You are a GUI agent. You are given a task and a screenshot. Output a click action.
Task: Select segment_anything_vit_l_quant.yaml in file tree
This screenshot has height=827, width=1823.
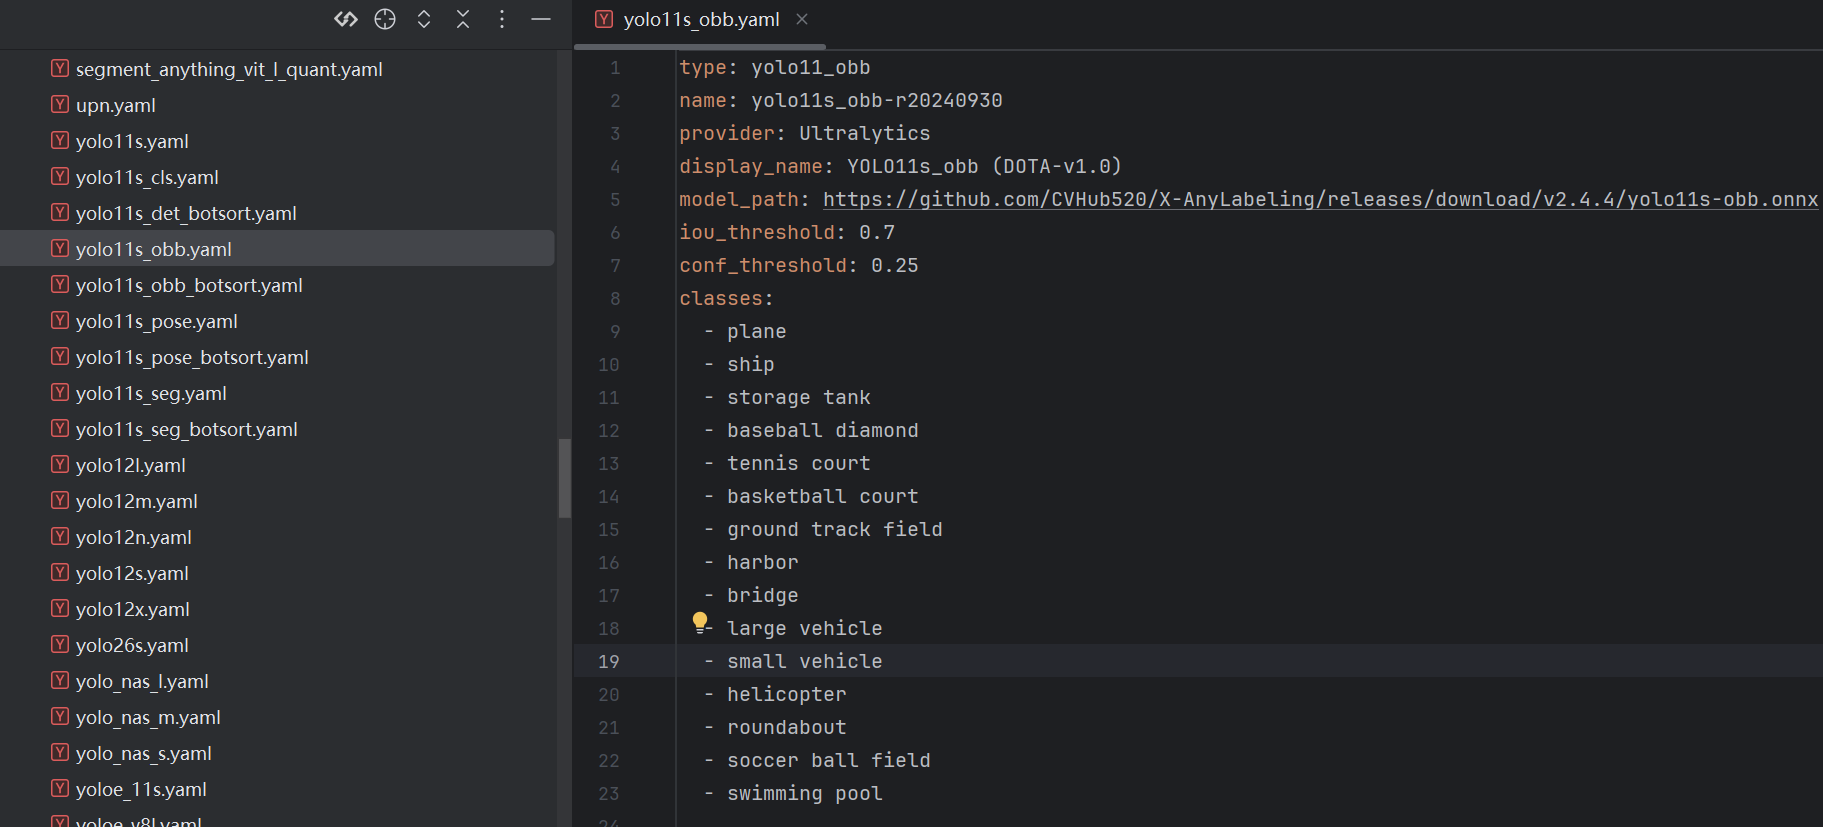(229, 69)
